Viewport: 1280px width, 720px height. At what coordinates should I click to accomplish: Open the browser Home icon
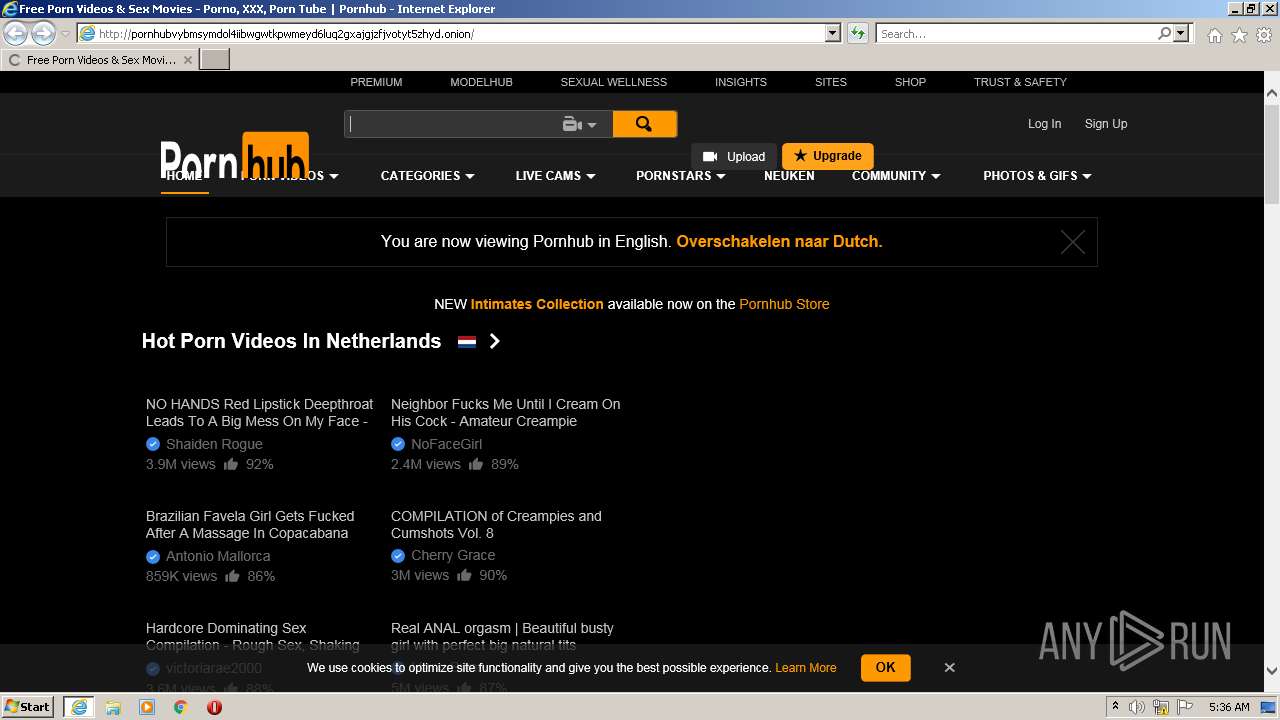[1214, 35]
